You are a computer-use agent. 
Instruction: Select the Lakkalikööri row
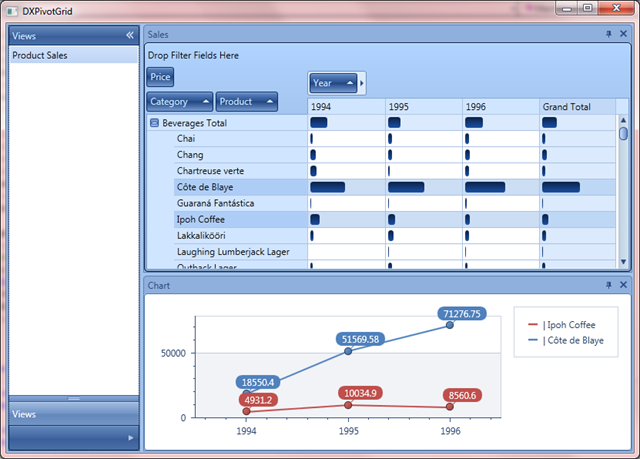(241, 235)
